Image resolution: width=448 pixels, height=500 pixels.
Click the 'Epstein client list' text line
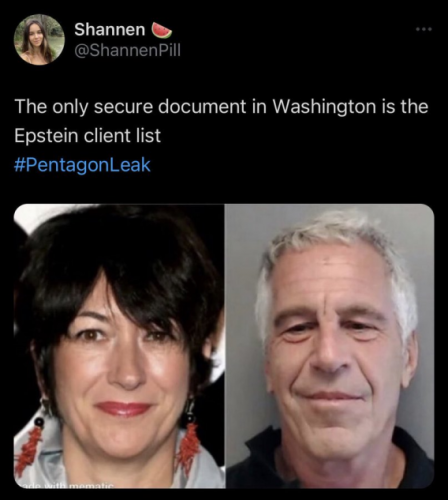point(87,136)
